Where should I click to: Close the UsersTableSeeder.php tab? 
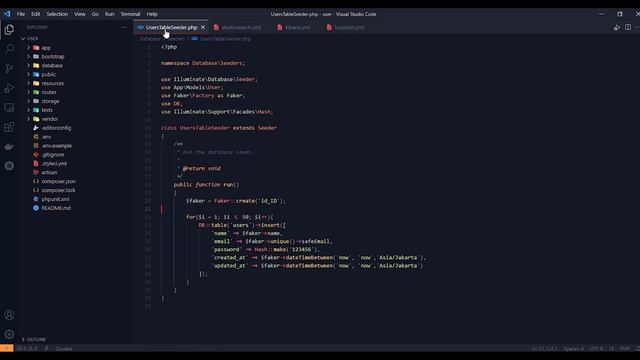click(203, 27)
